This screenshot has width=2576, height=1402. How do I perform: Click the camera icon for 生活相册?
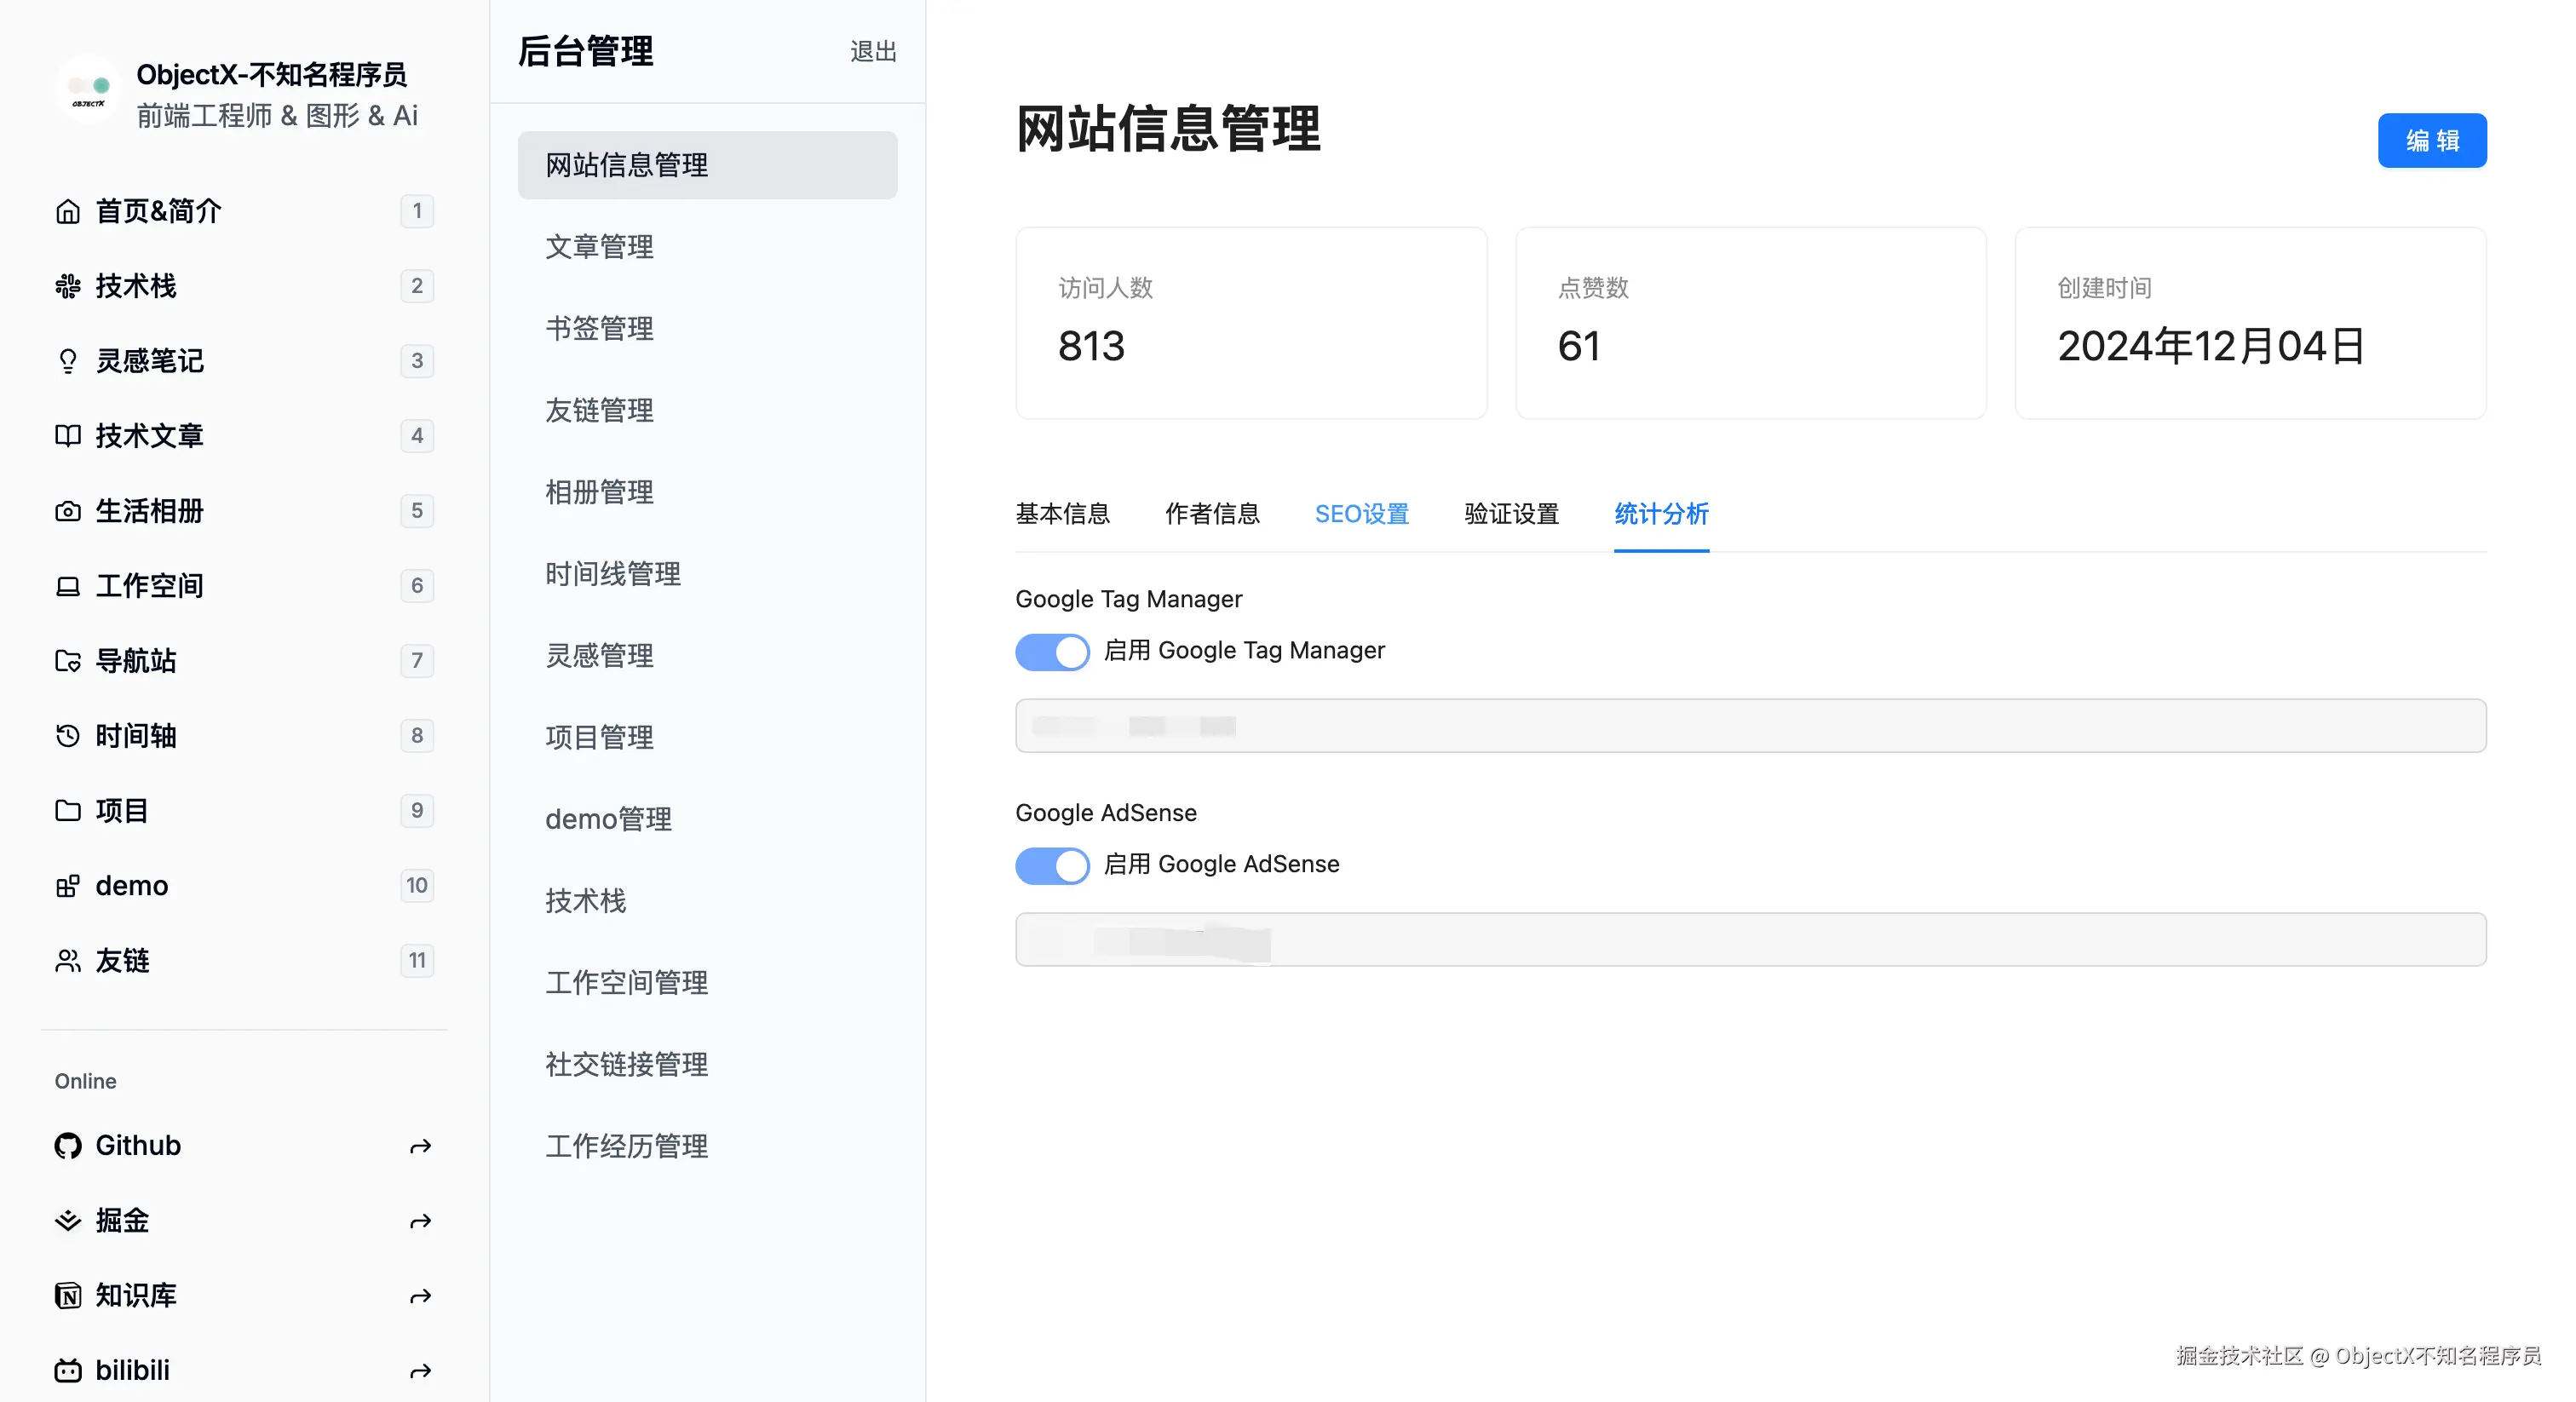click(x=67, y=511)
